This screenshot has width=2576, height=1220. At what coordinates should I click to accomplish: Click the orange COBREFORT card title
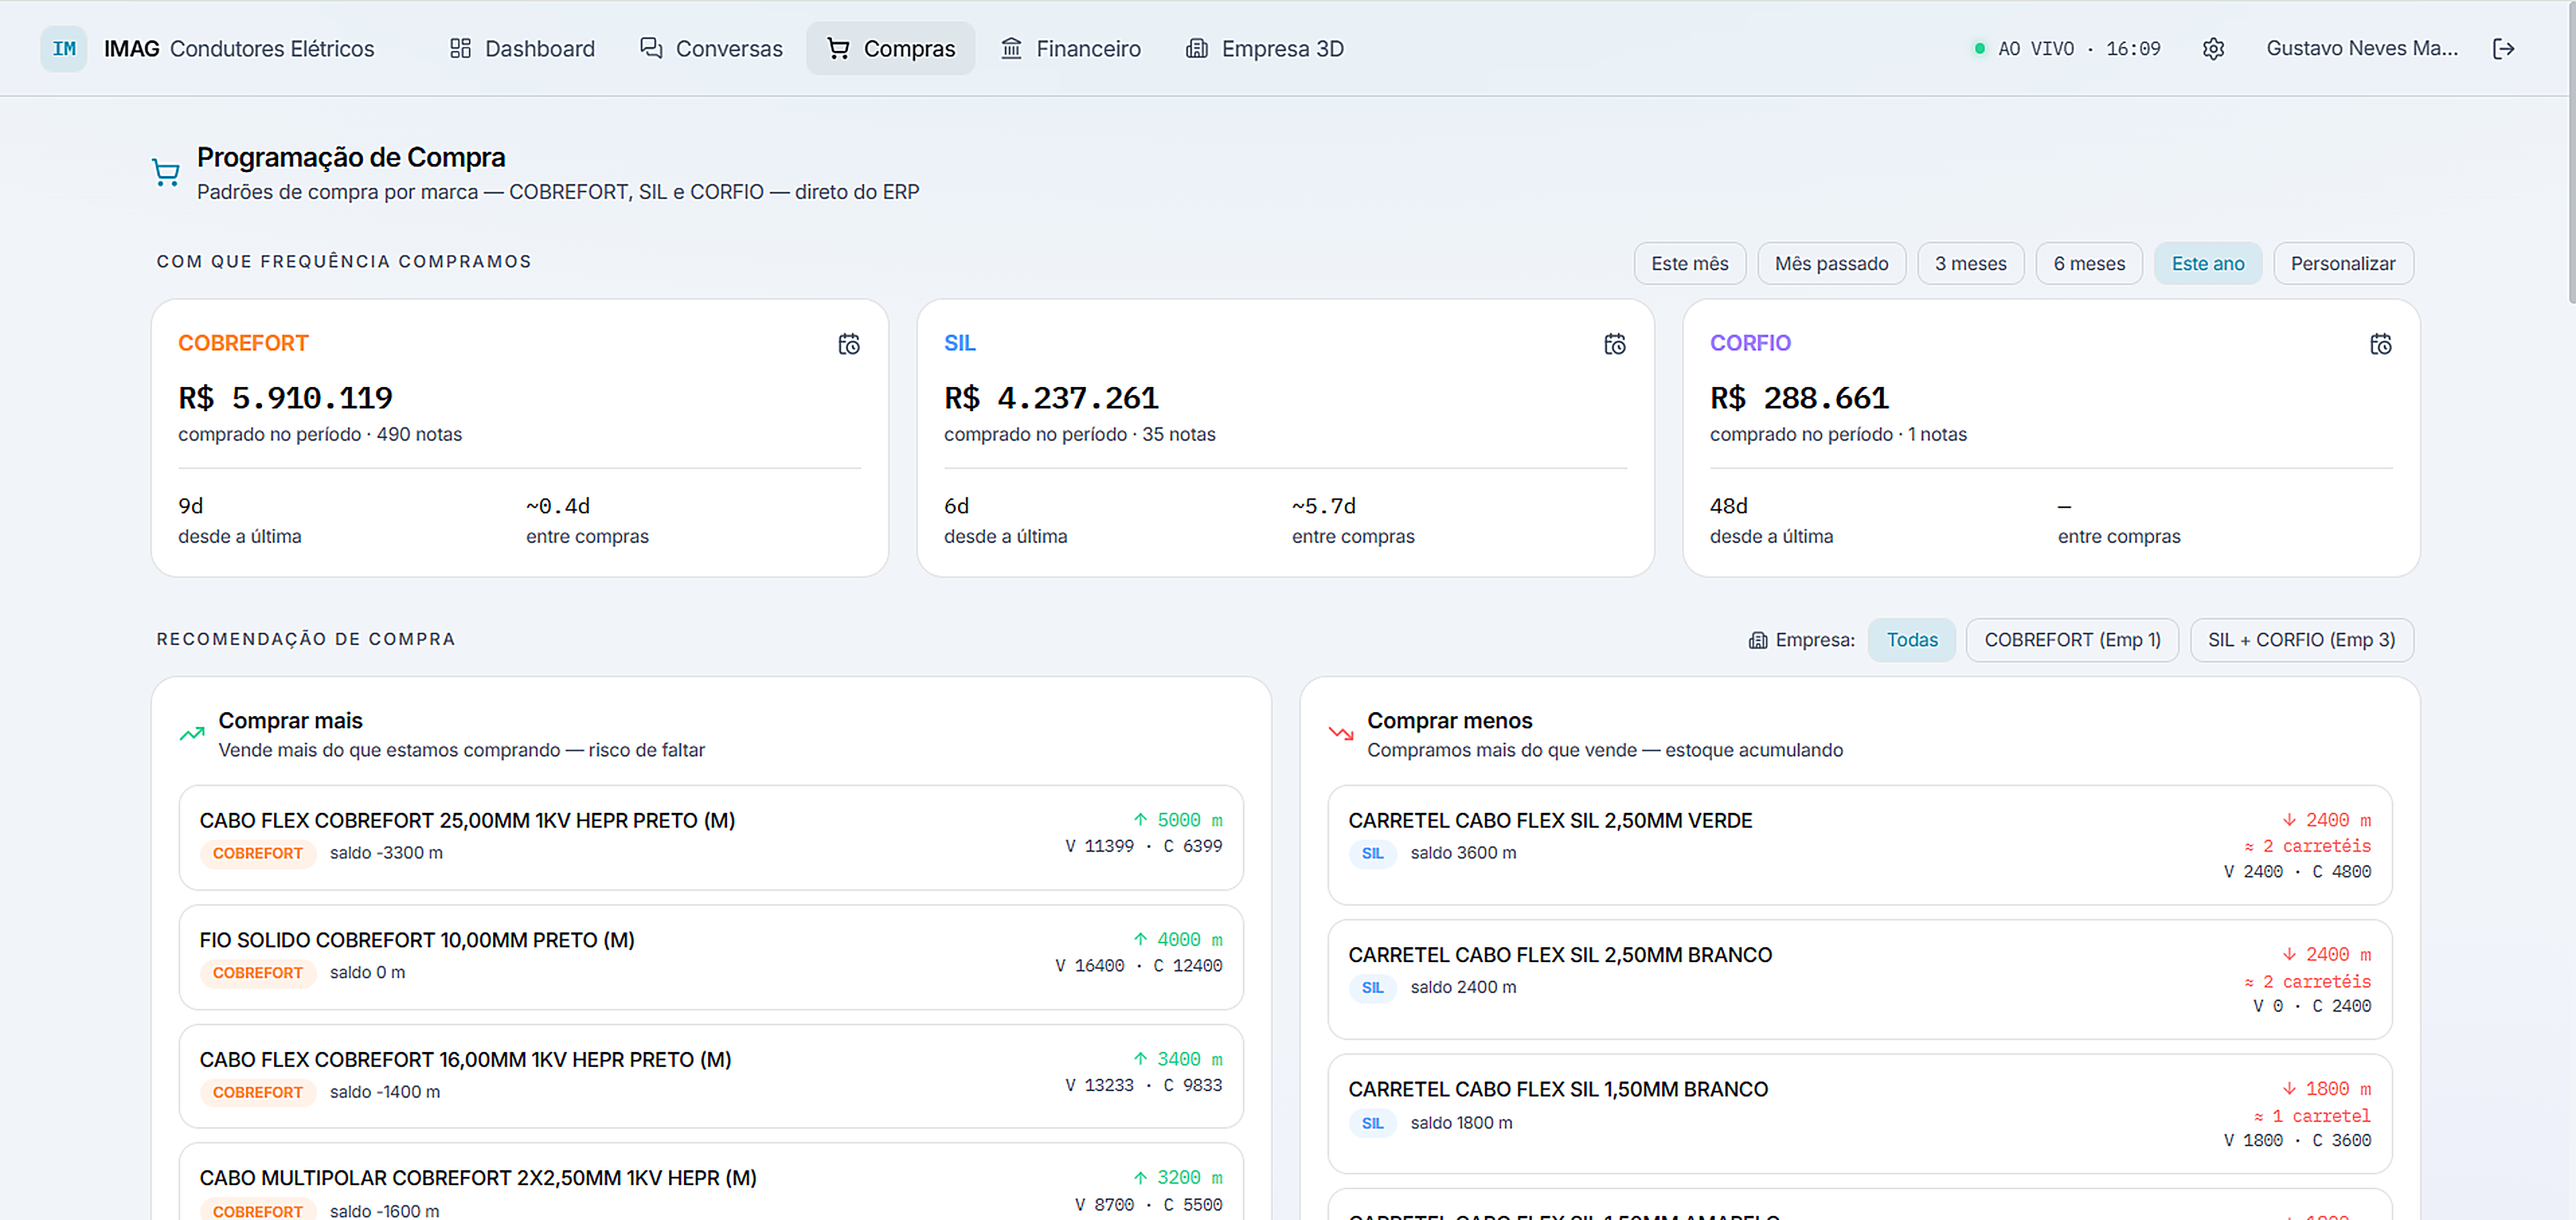pos(243,343)
